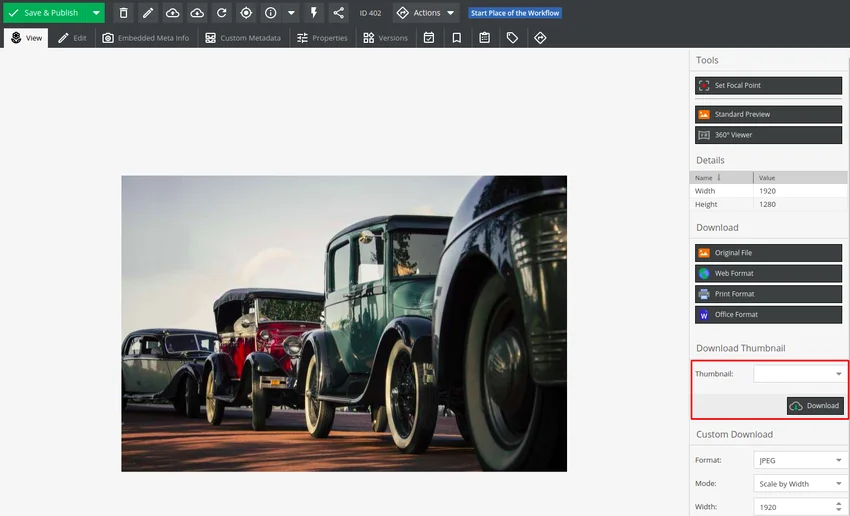Open the Embedded Meta Info tab

click(x=146, y=38)
